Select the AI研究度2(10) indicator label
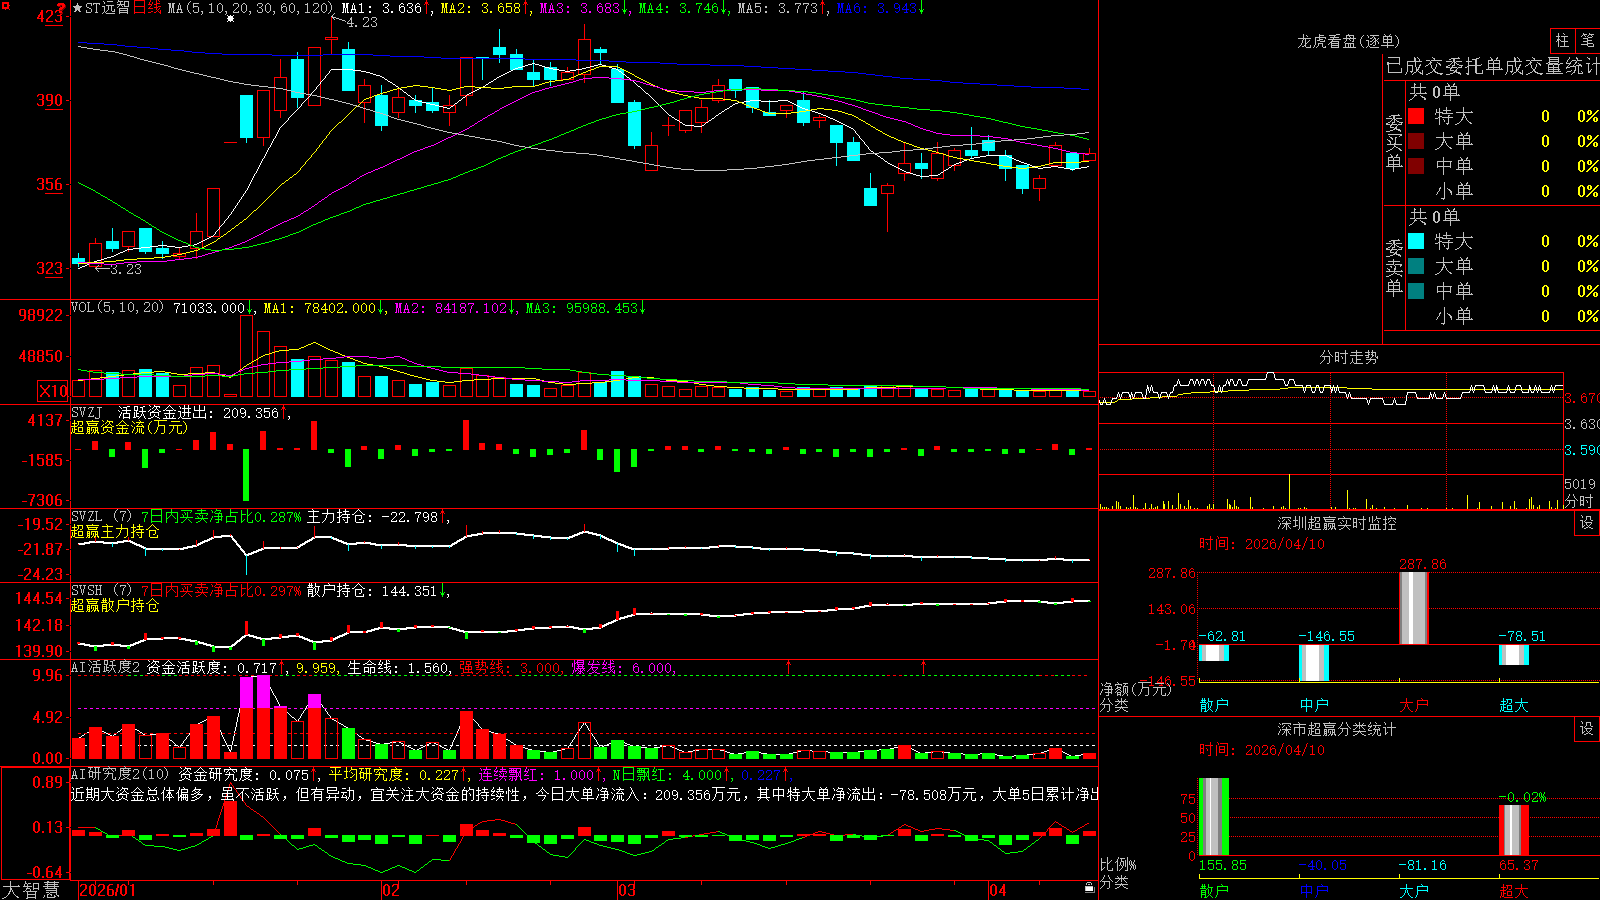Viewport: 1600px width, 900px height. (x=120, y=774)
